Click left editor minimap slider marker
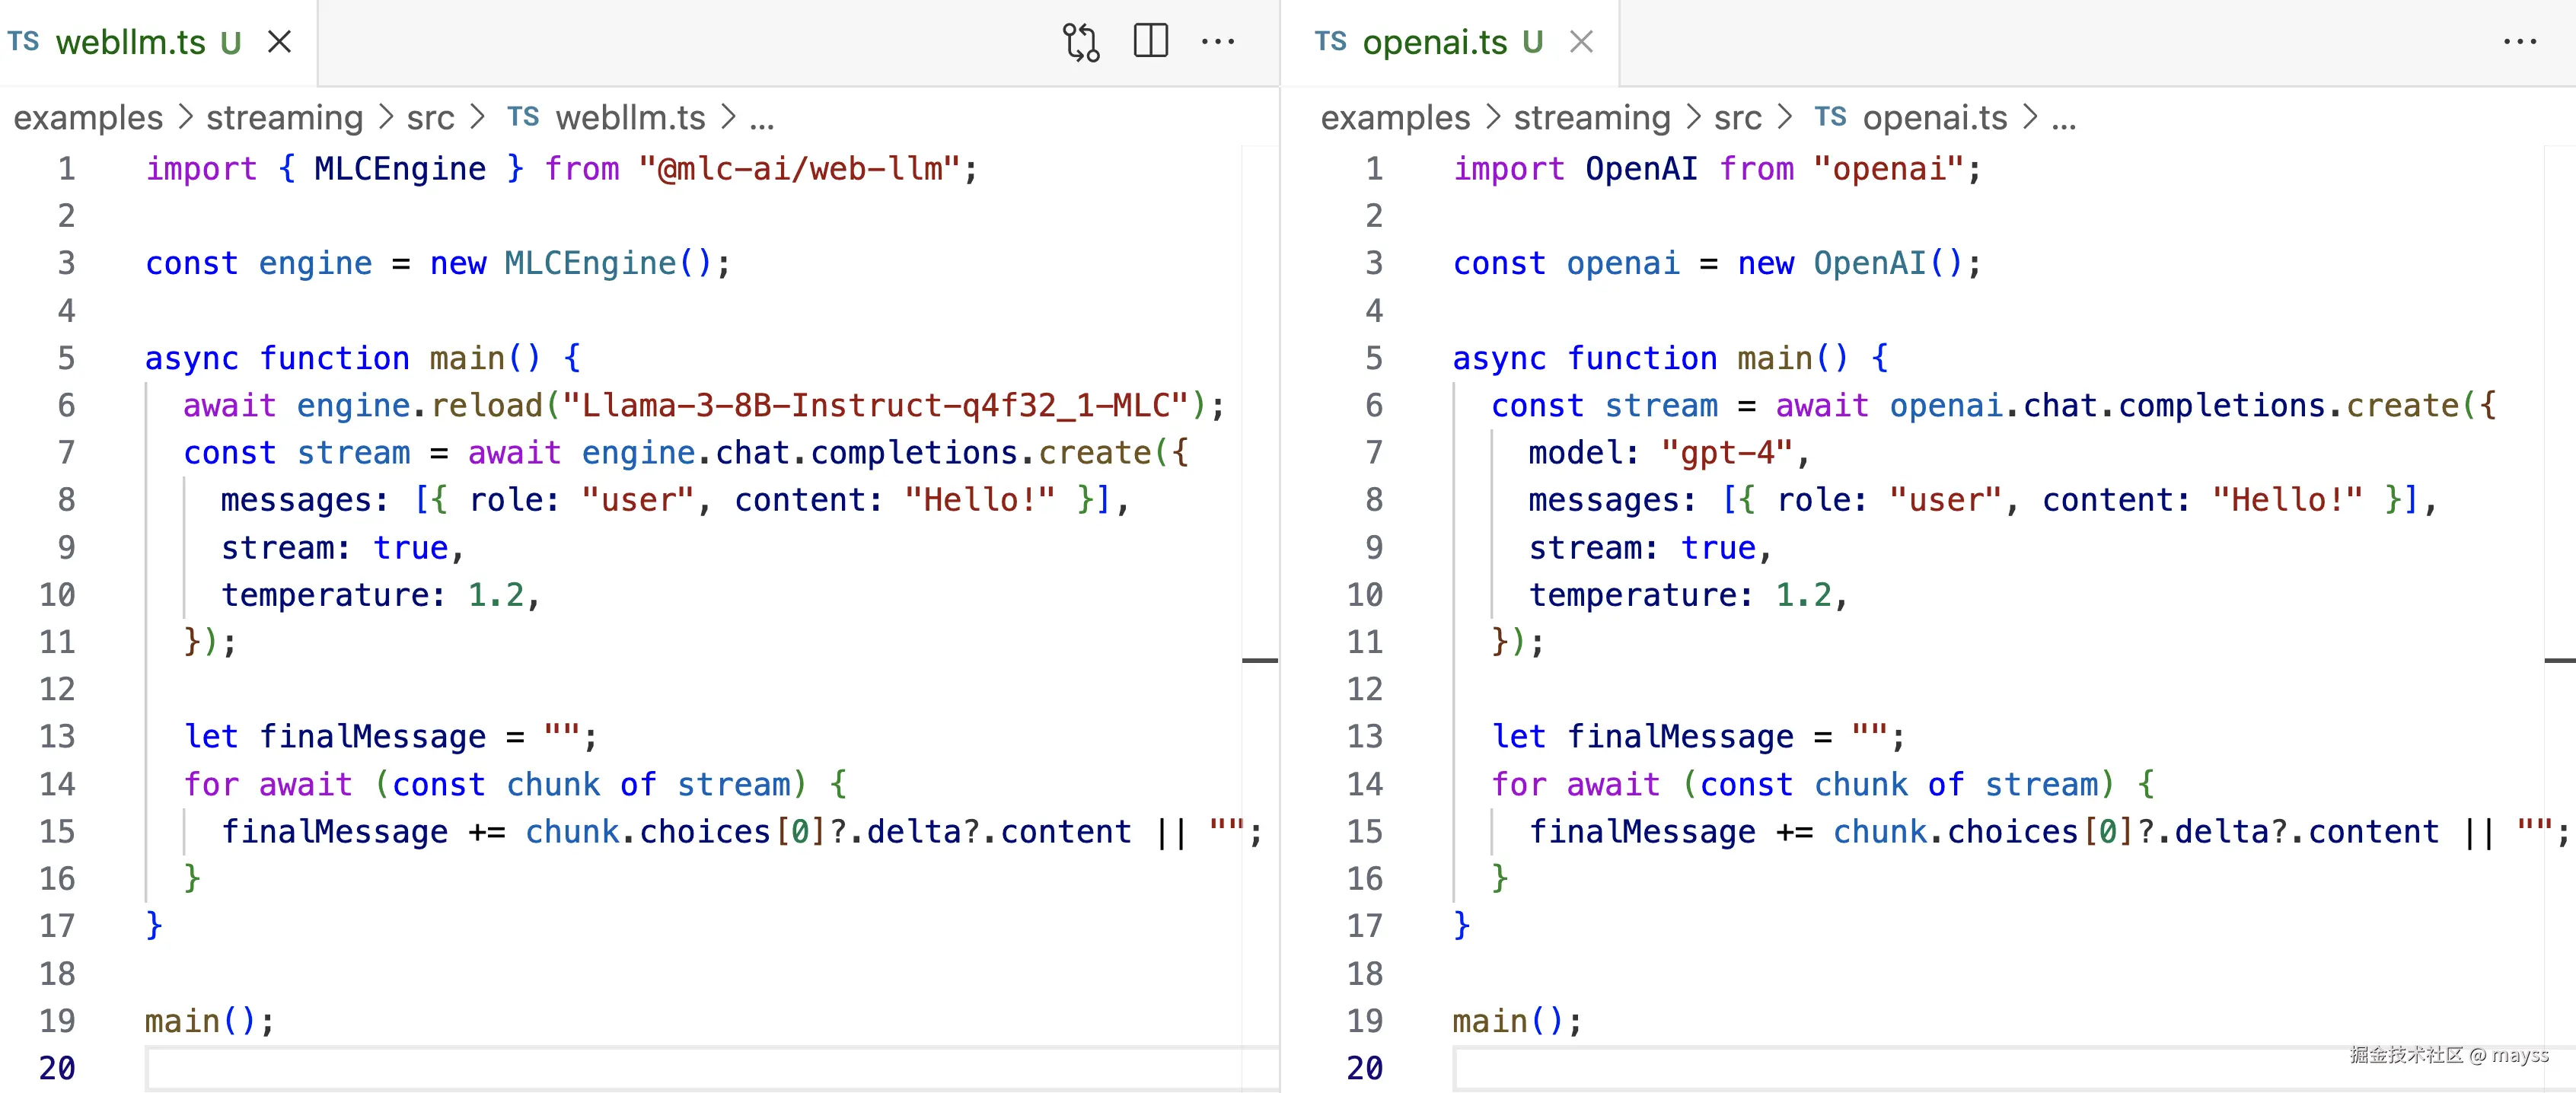Screen dimensions: 2576x1093 tap(1259, 660)
